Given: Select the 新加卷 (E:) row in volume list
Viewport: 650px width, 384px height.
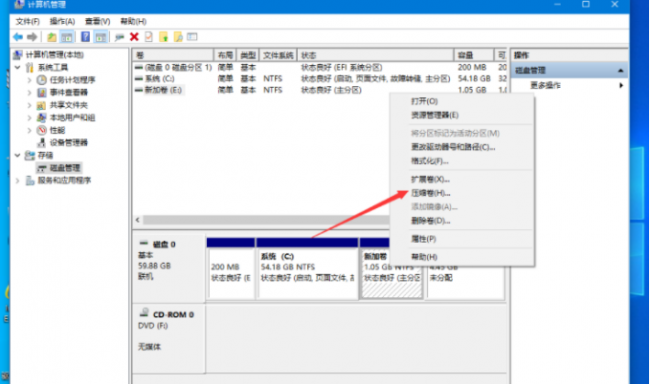Looking at the screenshot, I should coord(320,90).
